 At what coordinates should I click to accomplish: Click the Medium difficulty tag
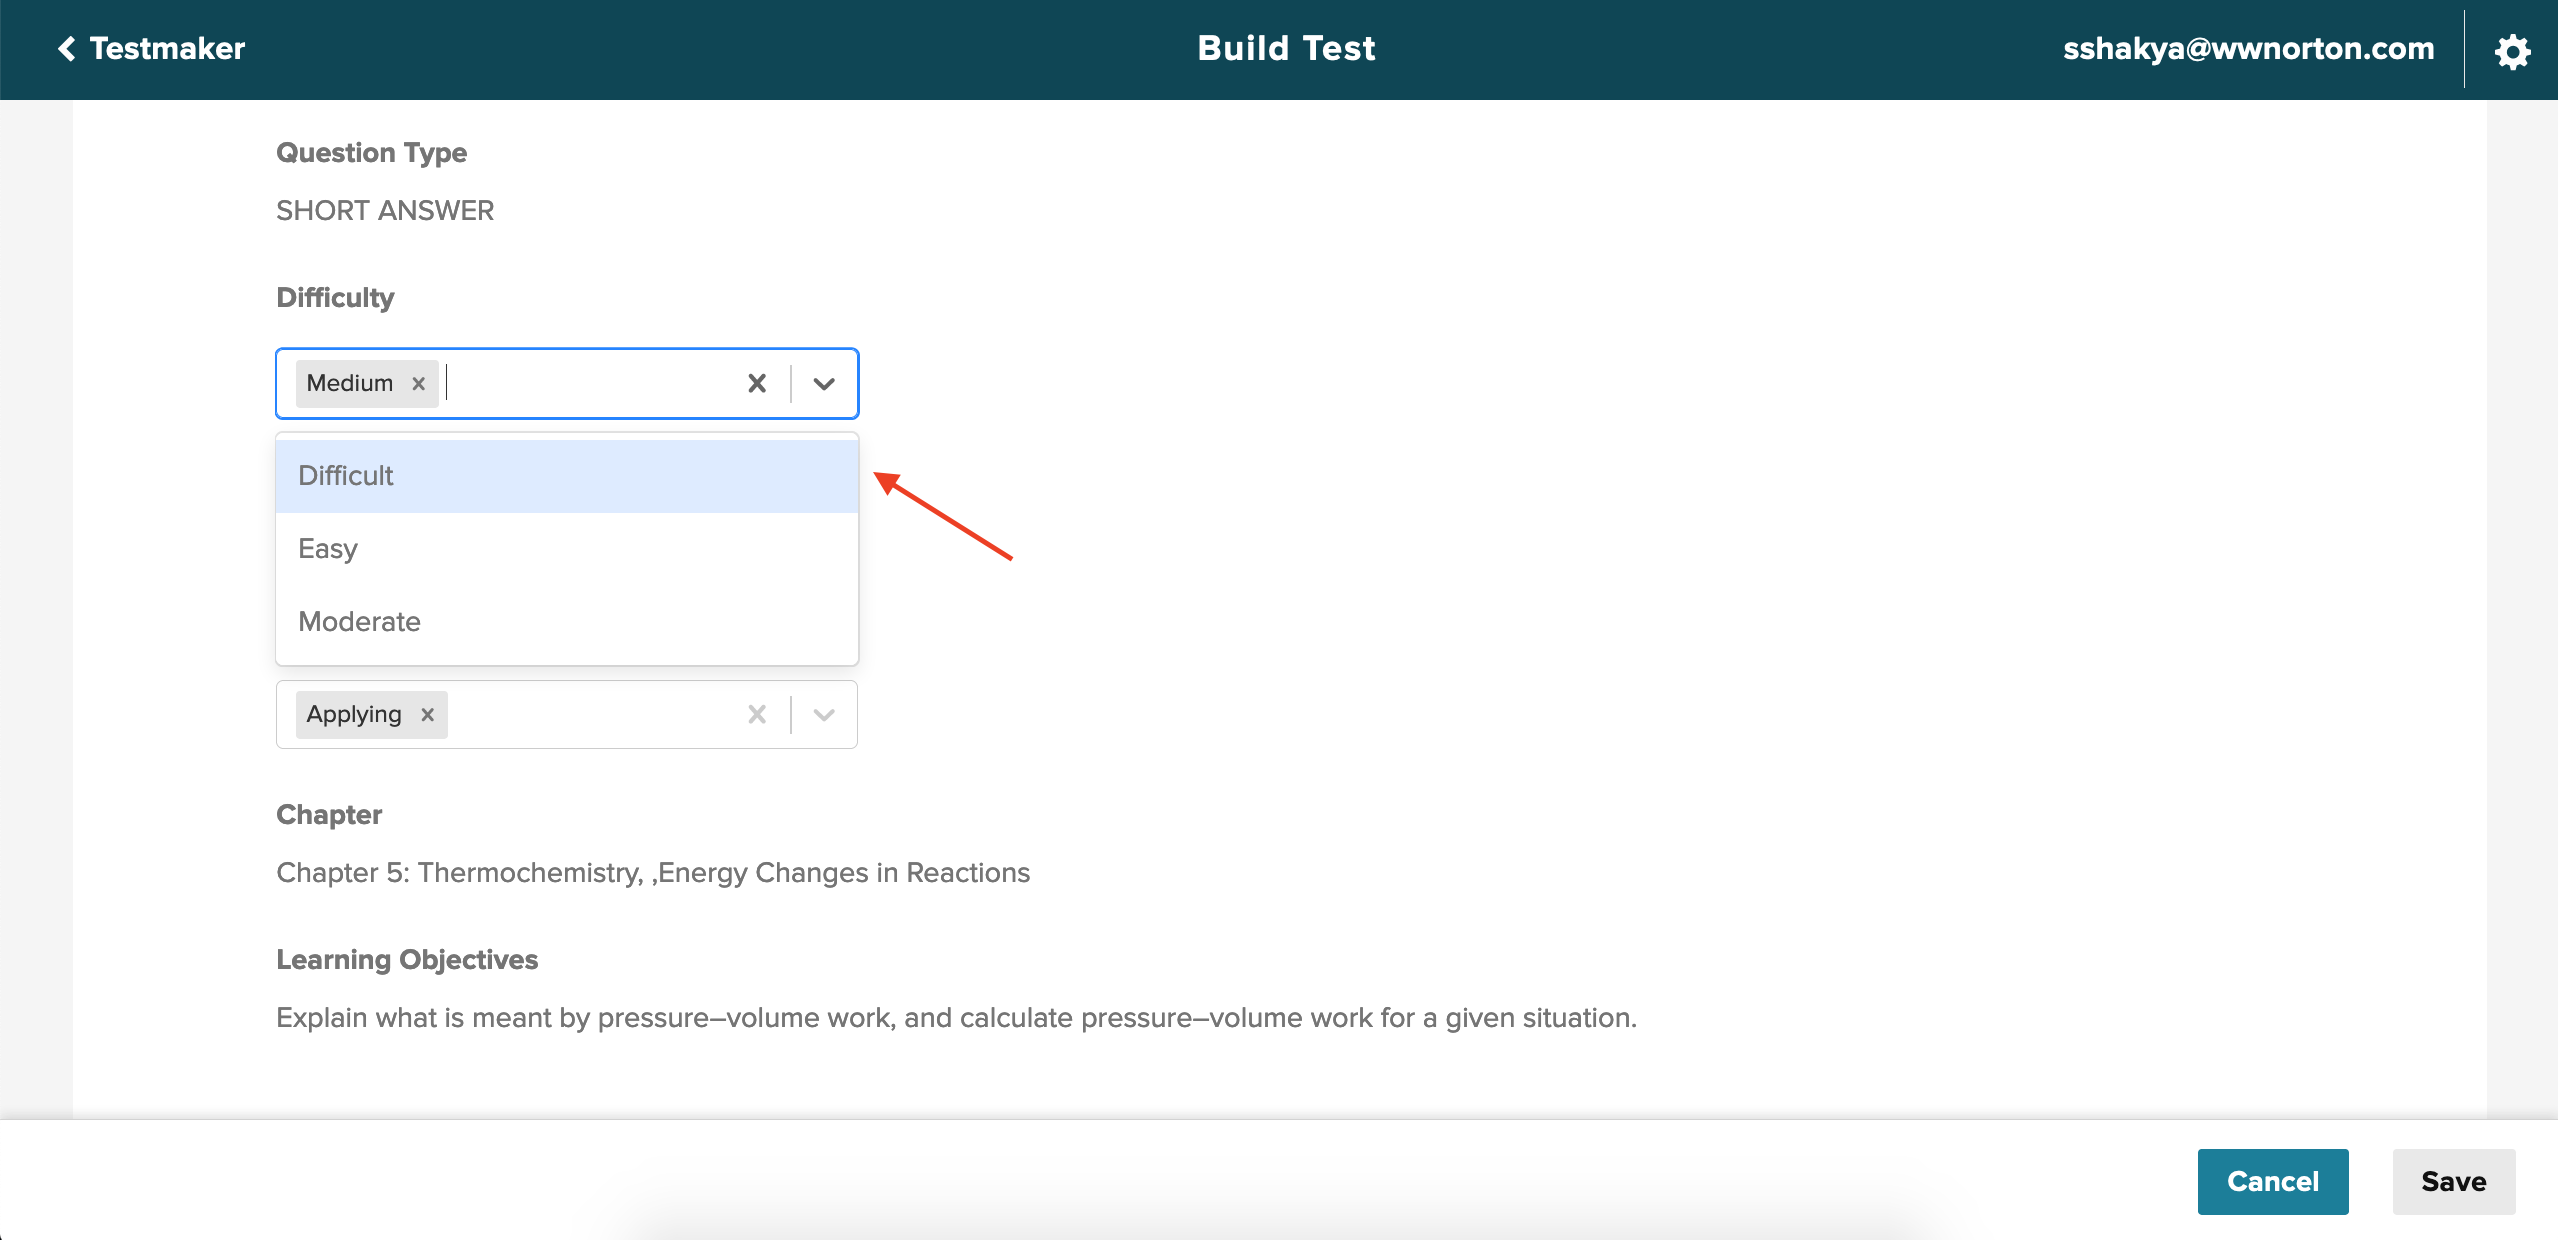coord(350,384)
